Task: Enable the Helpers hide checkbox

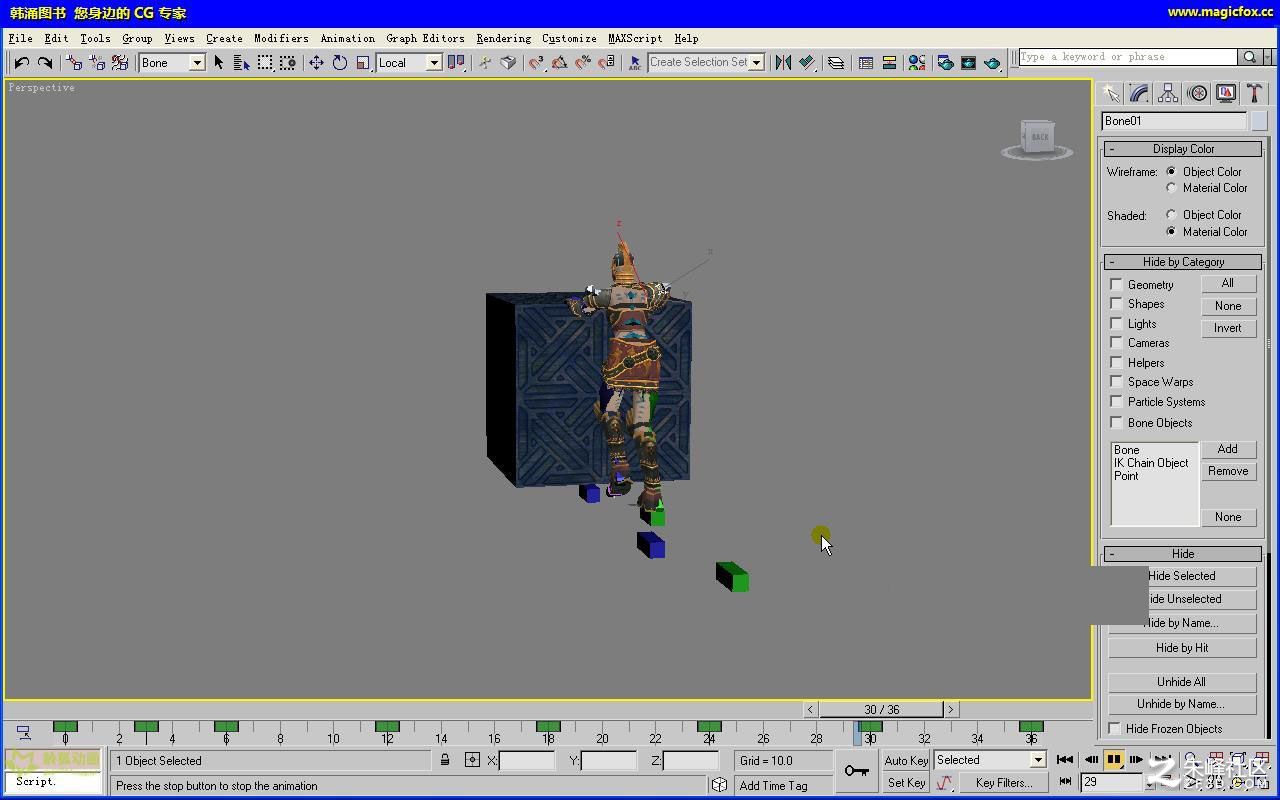Action: (1116, 363)
